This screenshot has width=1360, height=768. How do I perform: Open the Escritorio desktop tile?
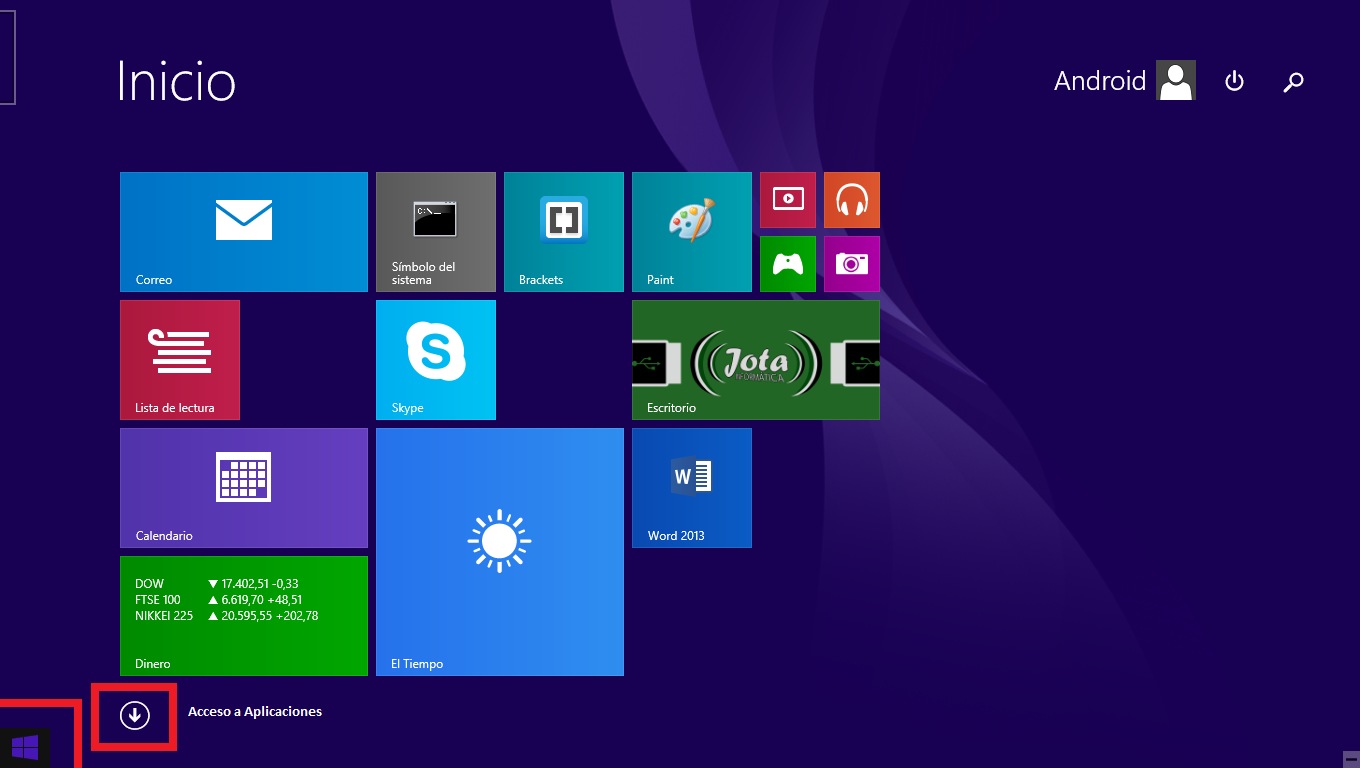point(755,359)
